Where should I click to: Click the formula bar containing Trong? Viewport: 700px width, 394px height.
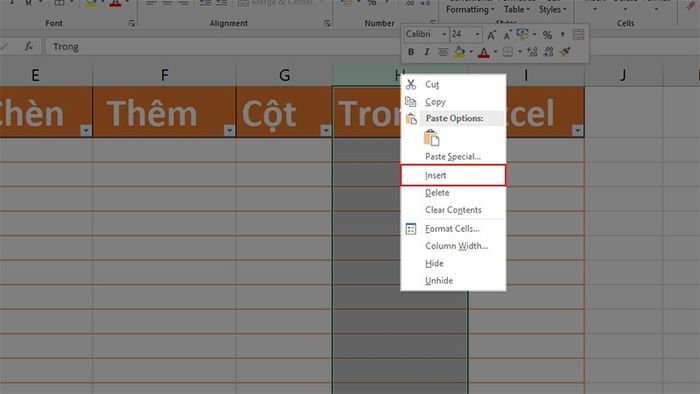[x=223, y=46]
